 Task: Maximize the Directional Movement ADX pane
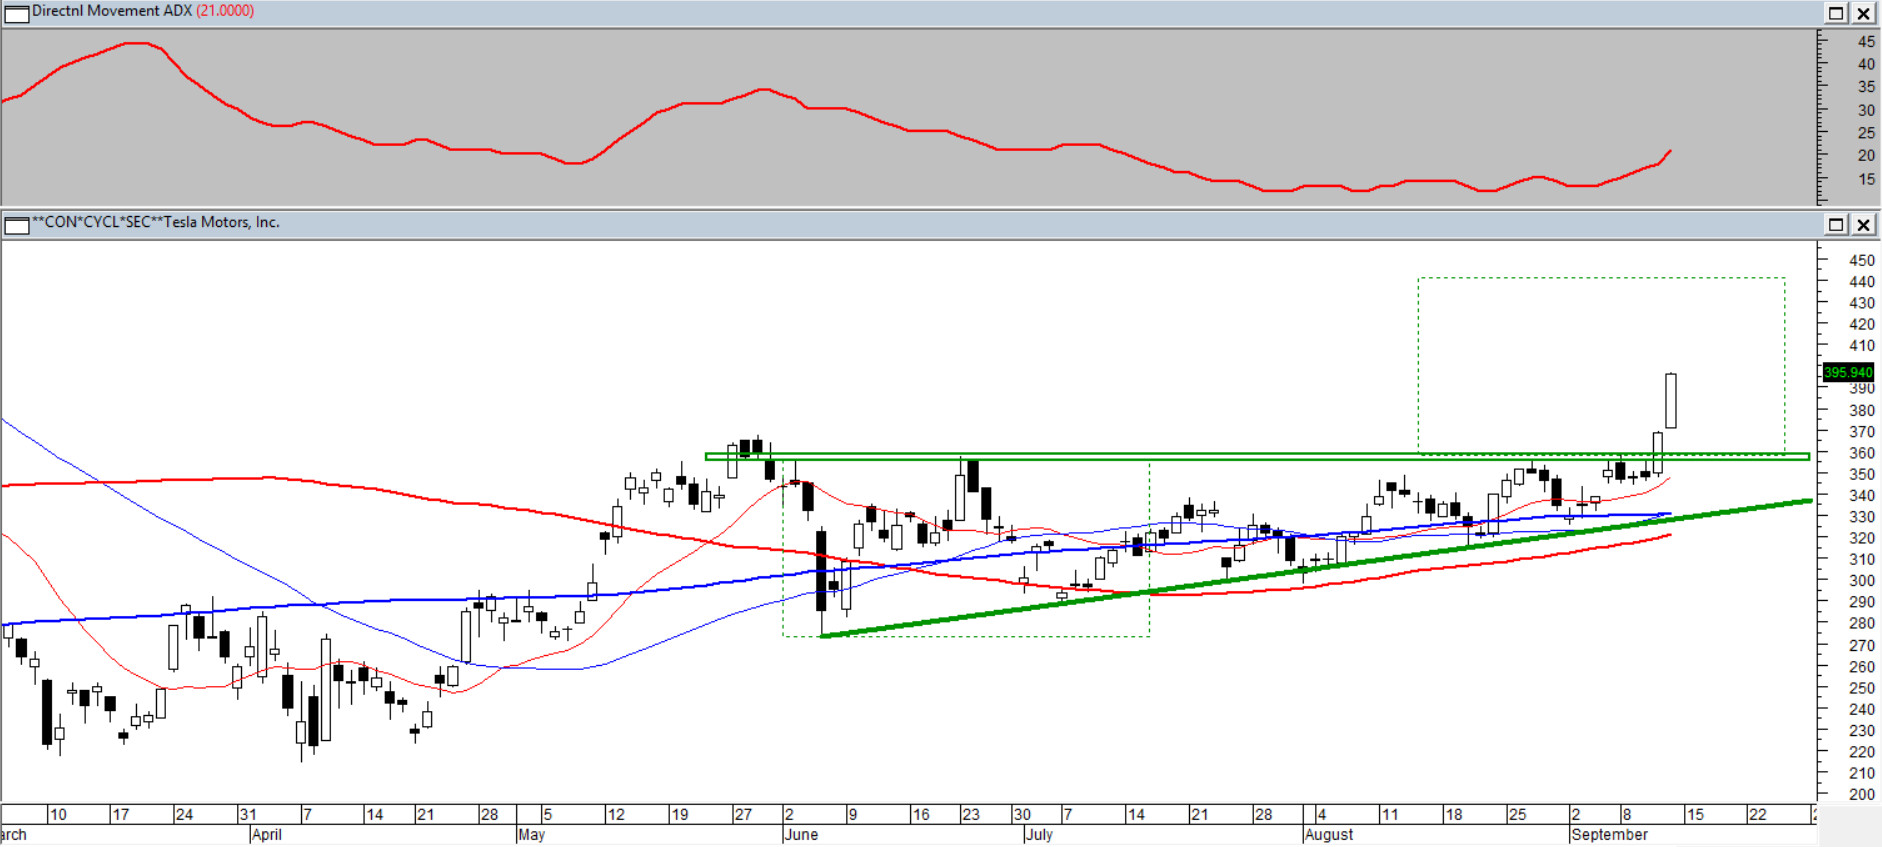1836,13
